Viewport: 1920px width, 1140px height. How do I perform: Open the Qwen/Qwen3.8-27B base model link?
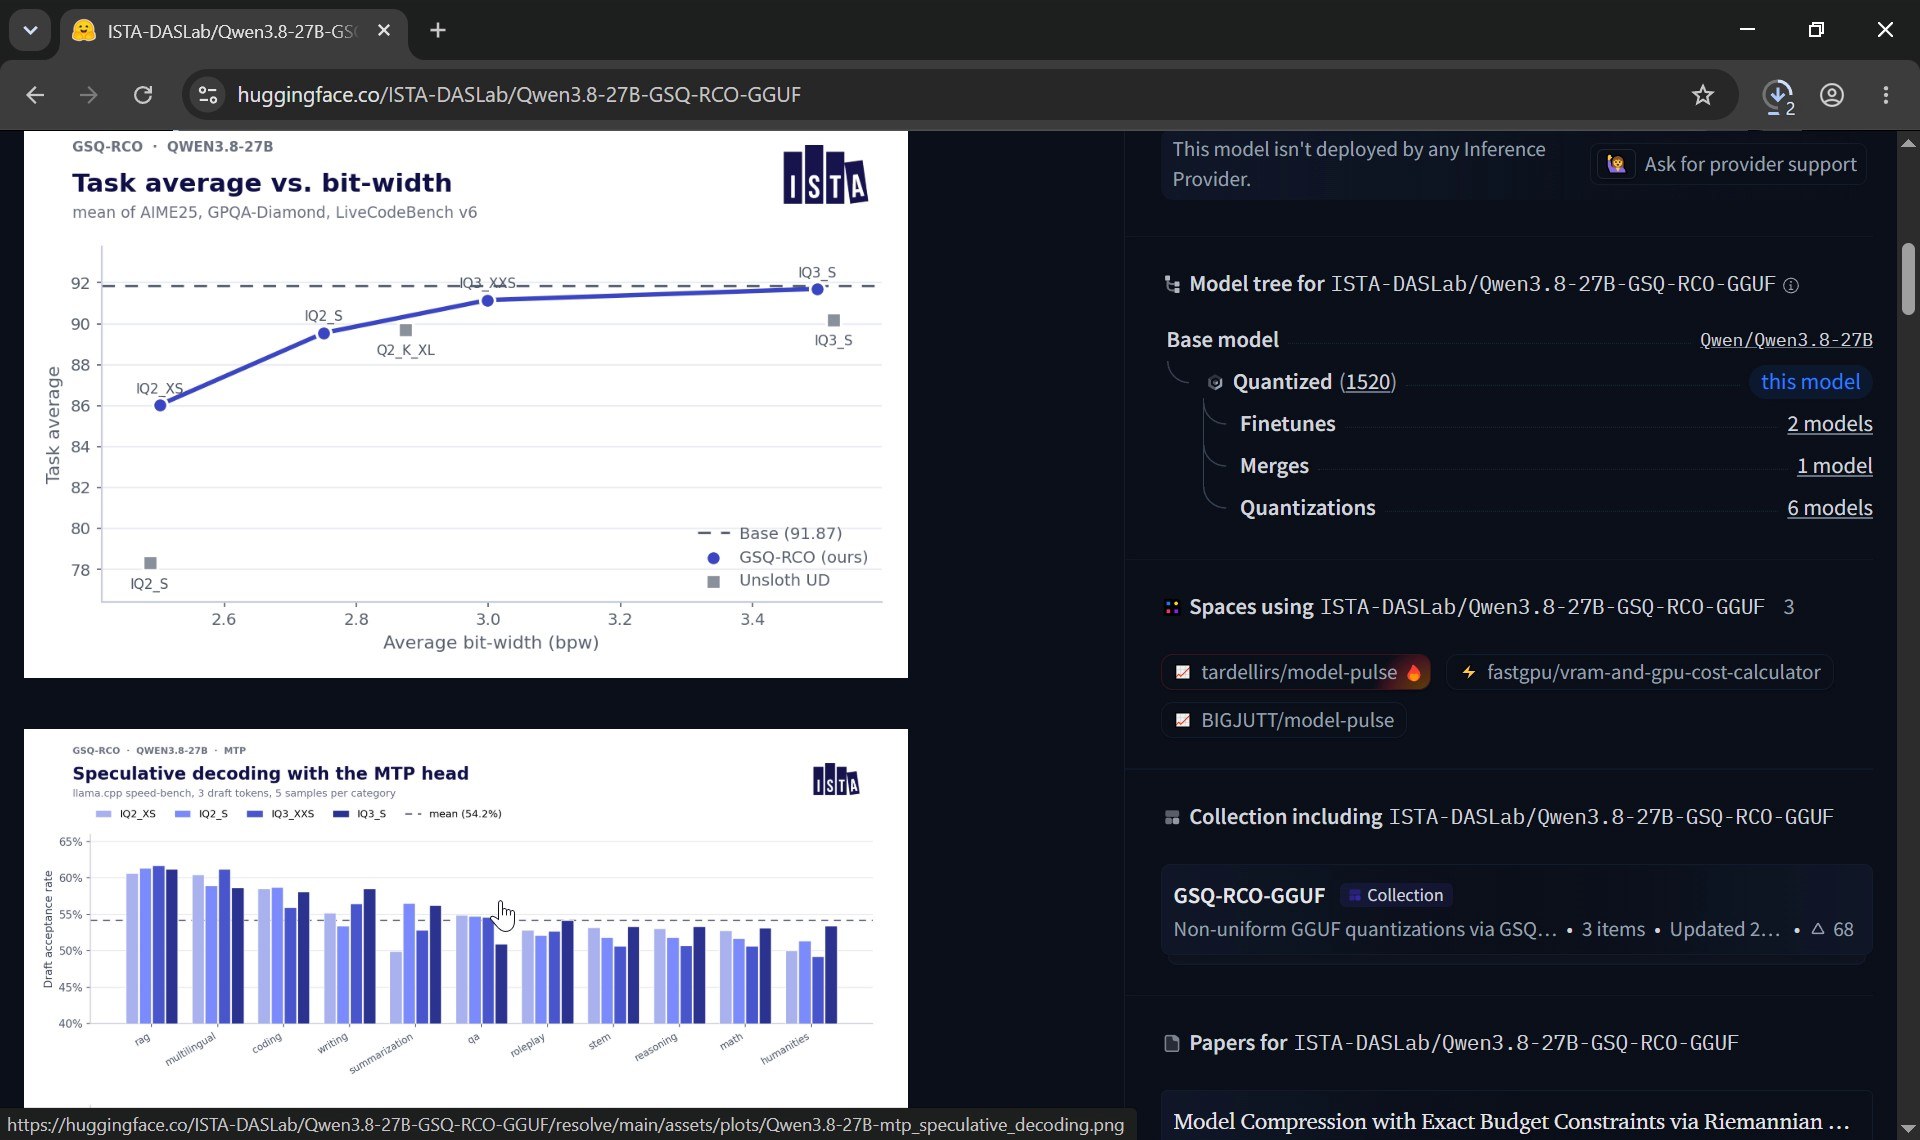point(1786,340)
